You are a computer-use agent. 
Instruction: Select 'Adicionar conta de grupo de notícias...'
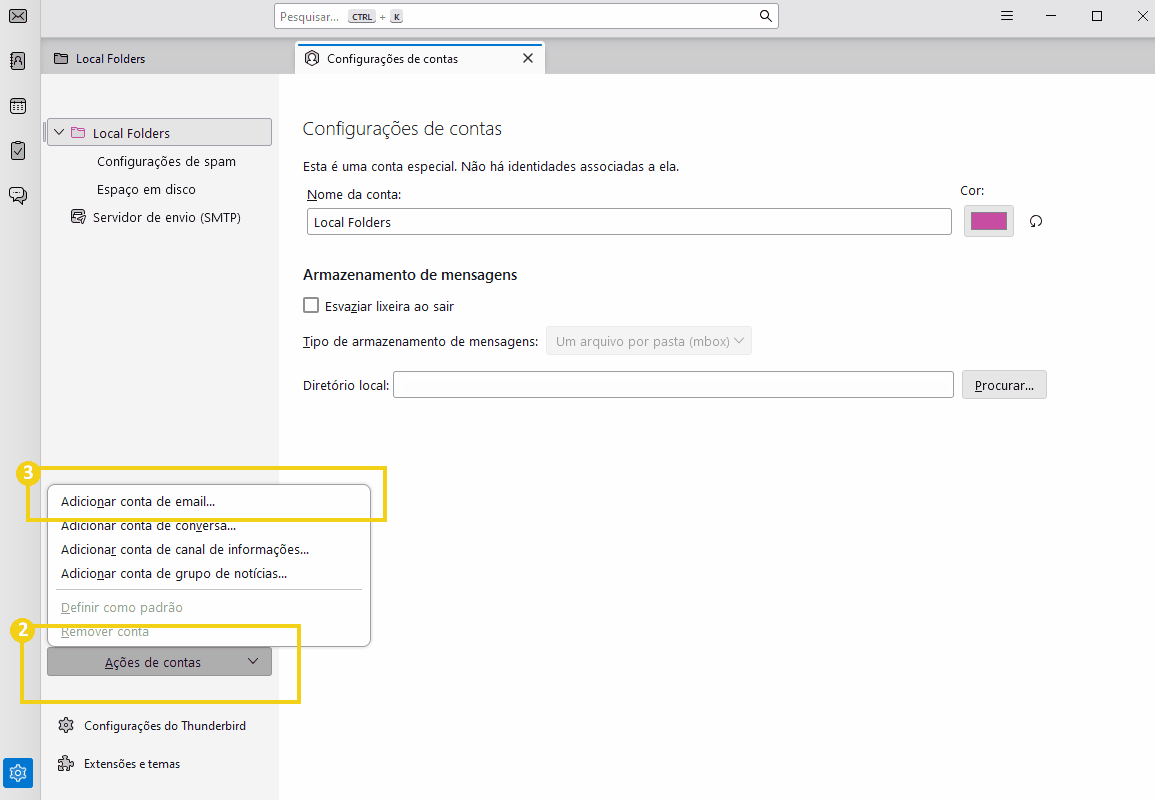(x=172, y=573)
